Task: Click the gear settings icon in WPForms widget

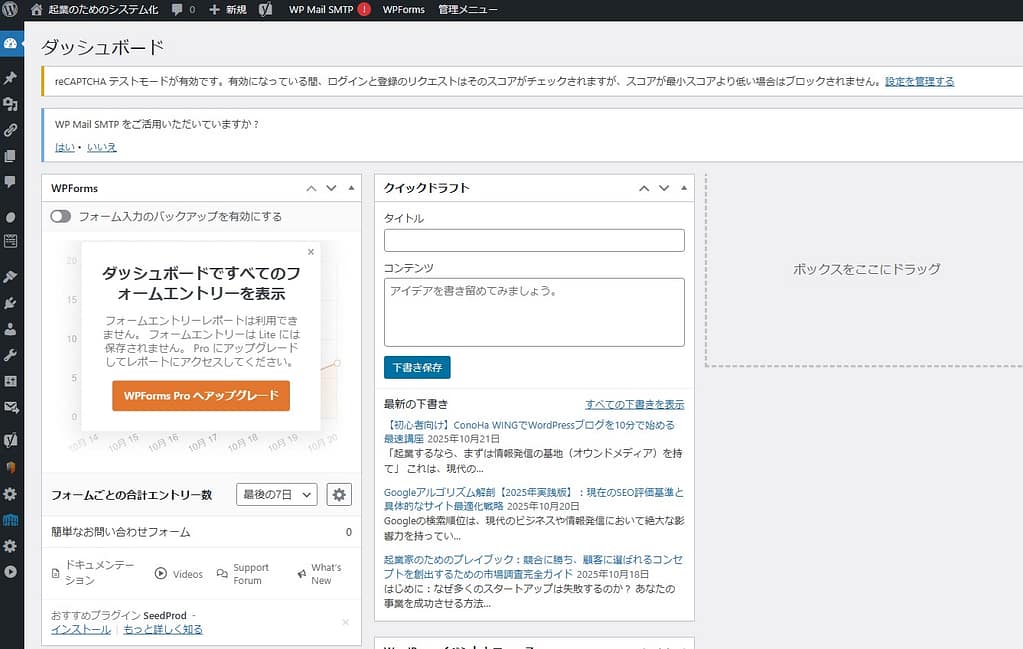Action: [339, 494]
